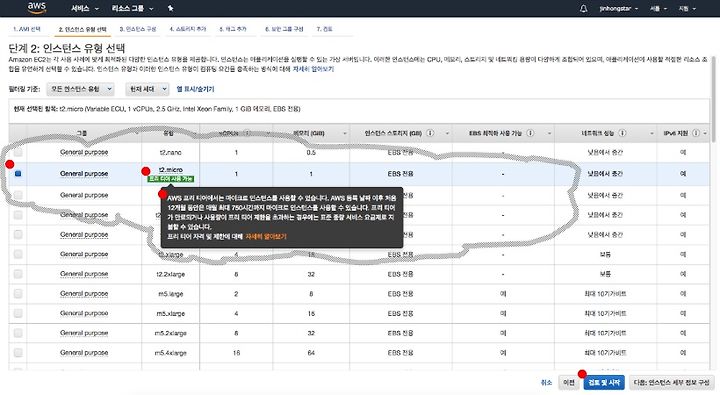Select the t2.xlarge row checkbox
Viewport: 720px width, 395px height.
pos(18,254)
